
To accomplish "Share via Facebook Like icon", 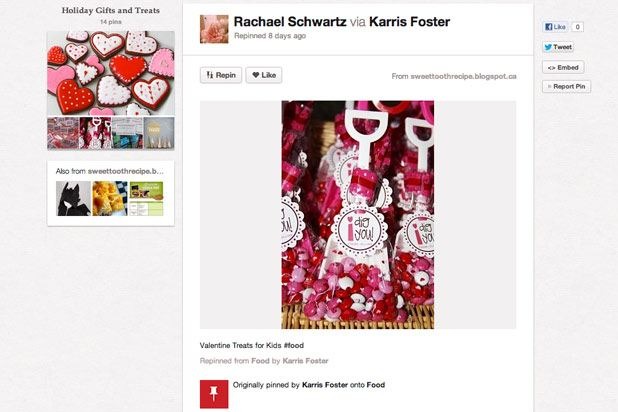I will point(556,27).
